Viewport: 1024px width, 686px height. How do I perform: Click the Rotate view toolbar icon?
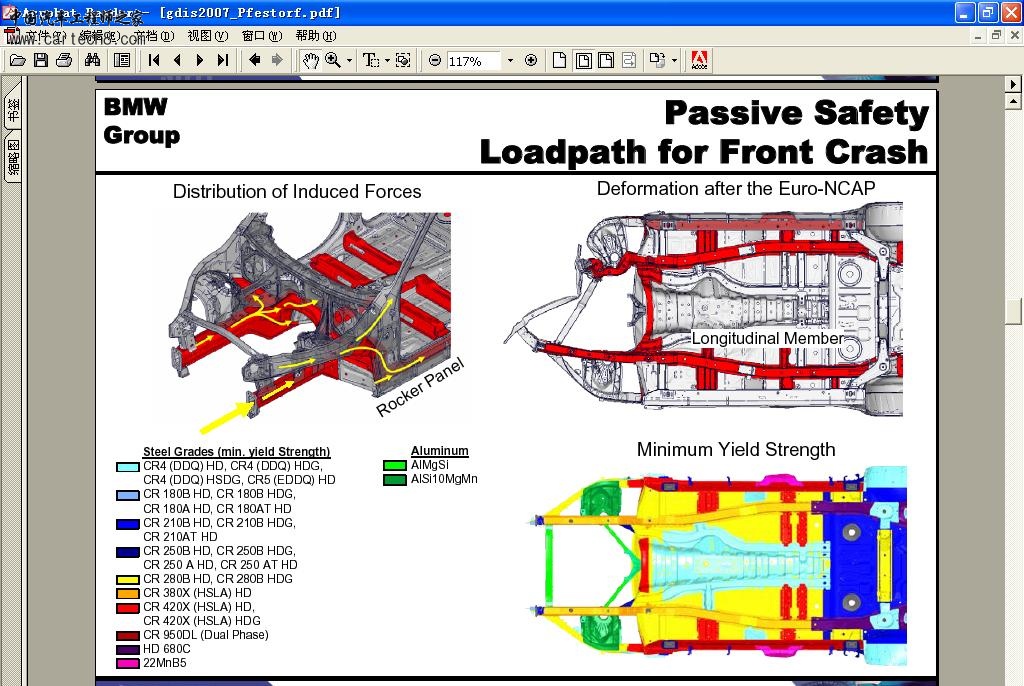[x=657, y=61]
